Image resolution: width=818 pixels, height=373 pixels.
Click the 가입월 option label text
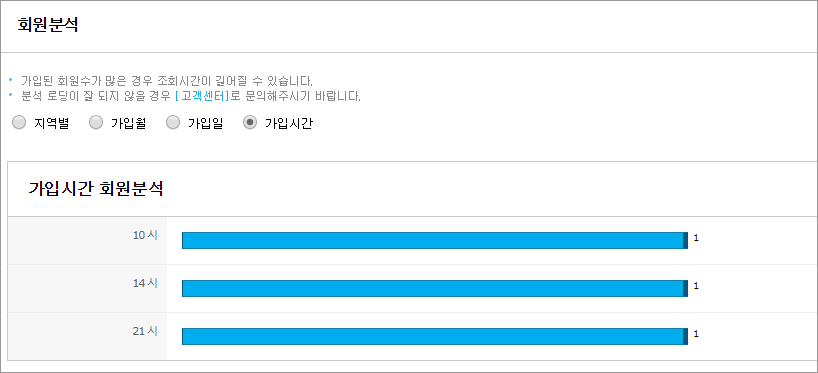(x=128, y=124)
